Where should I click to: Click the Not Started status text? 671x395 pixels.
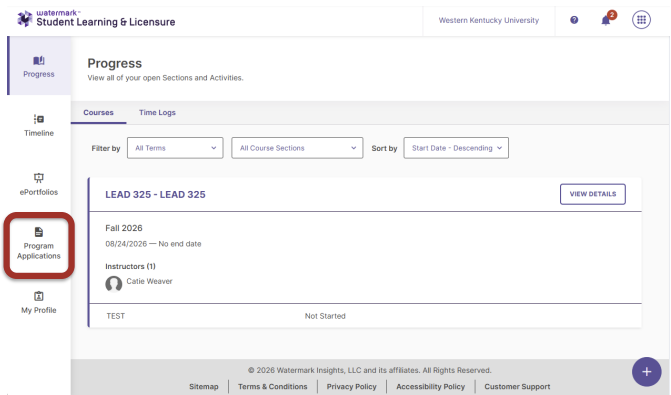(x=325, y=316)
